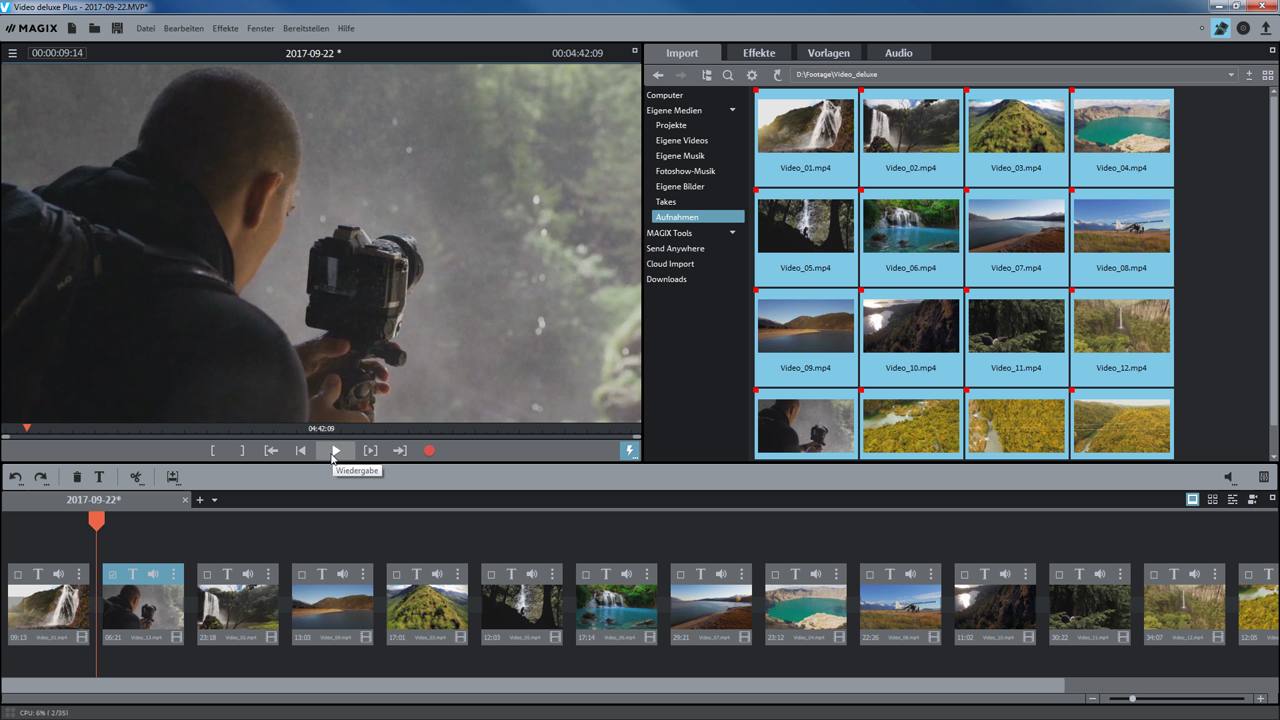Mute audio of clip 12:03
Viewport: 1280px width, 720px height.
531,575
